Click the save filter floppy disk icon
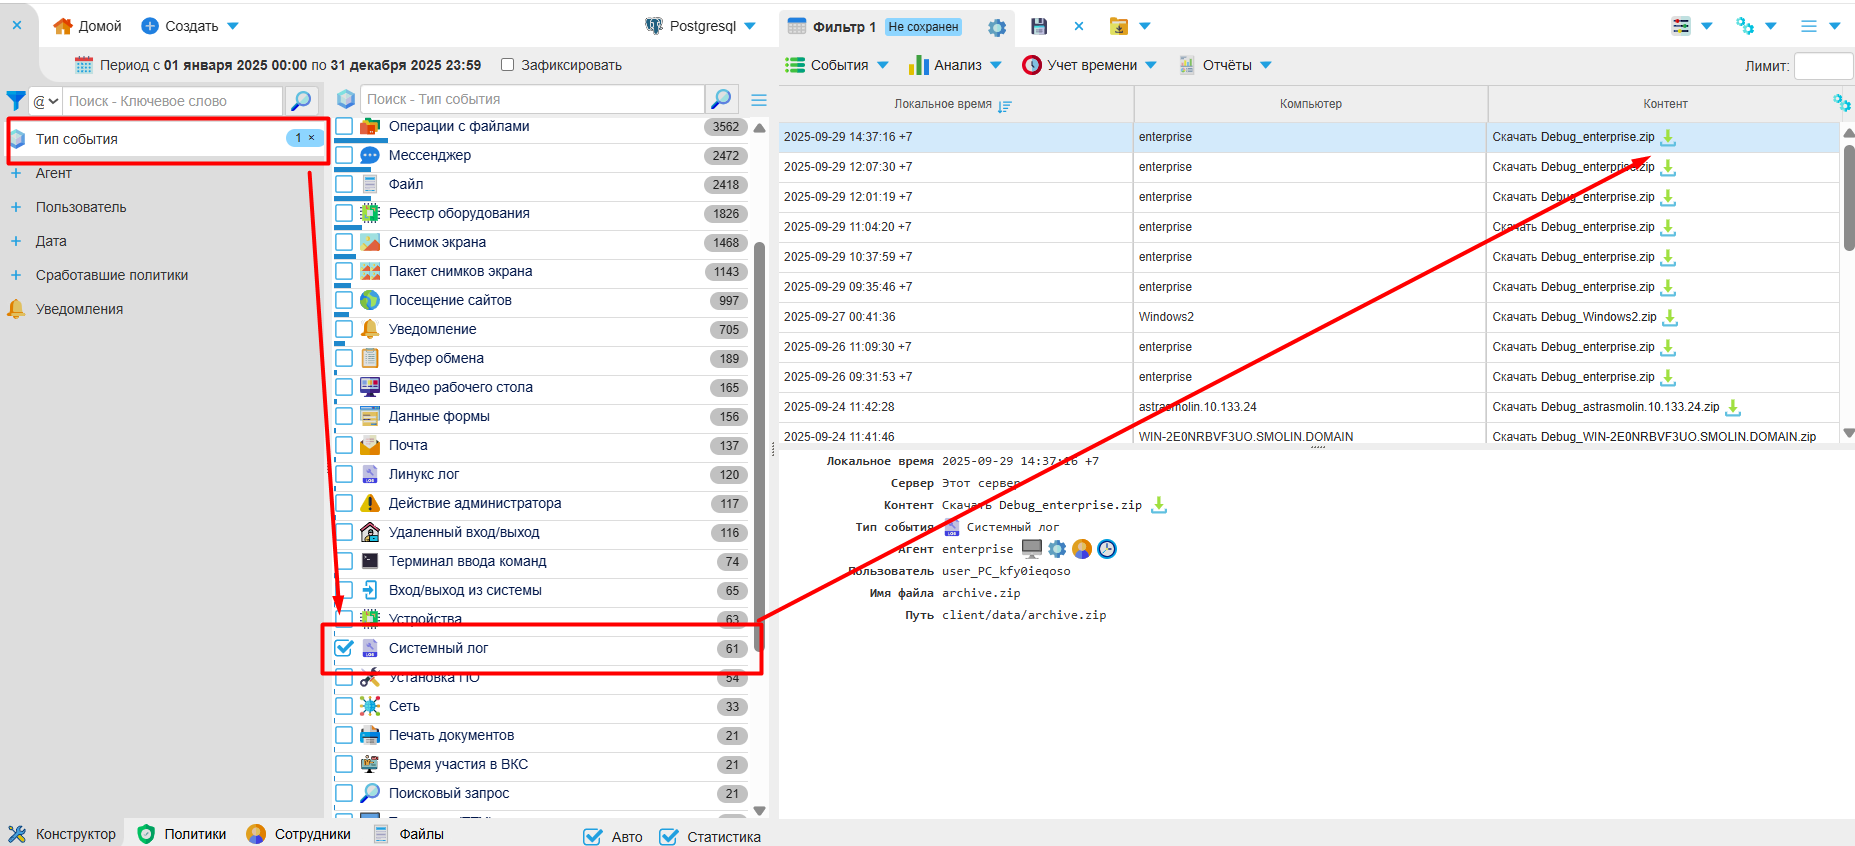The width and height of the screenshot is (1855, 846). 1039,26
